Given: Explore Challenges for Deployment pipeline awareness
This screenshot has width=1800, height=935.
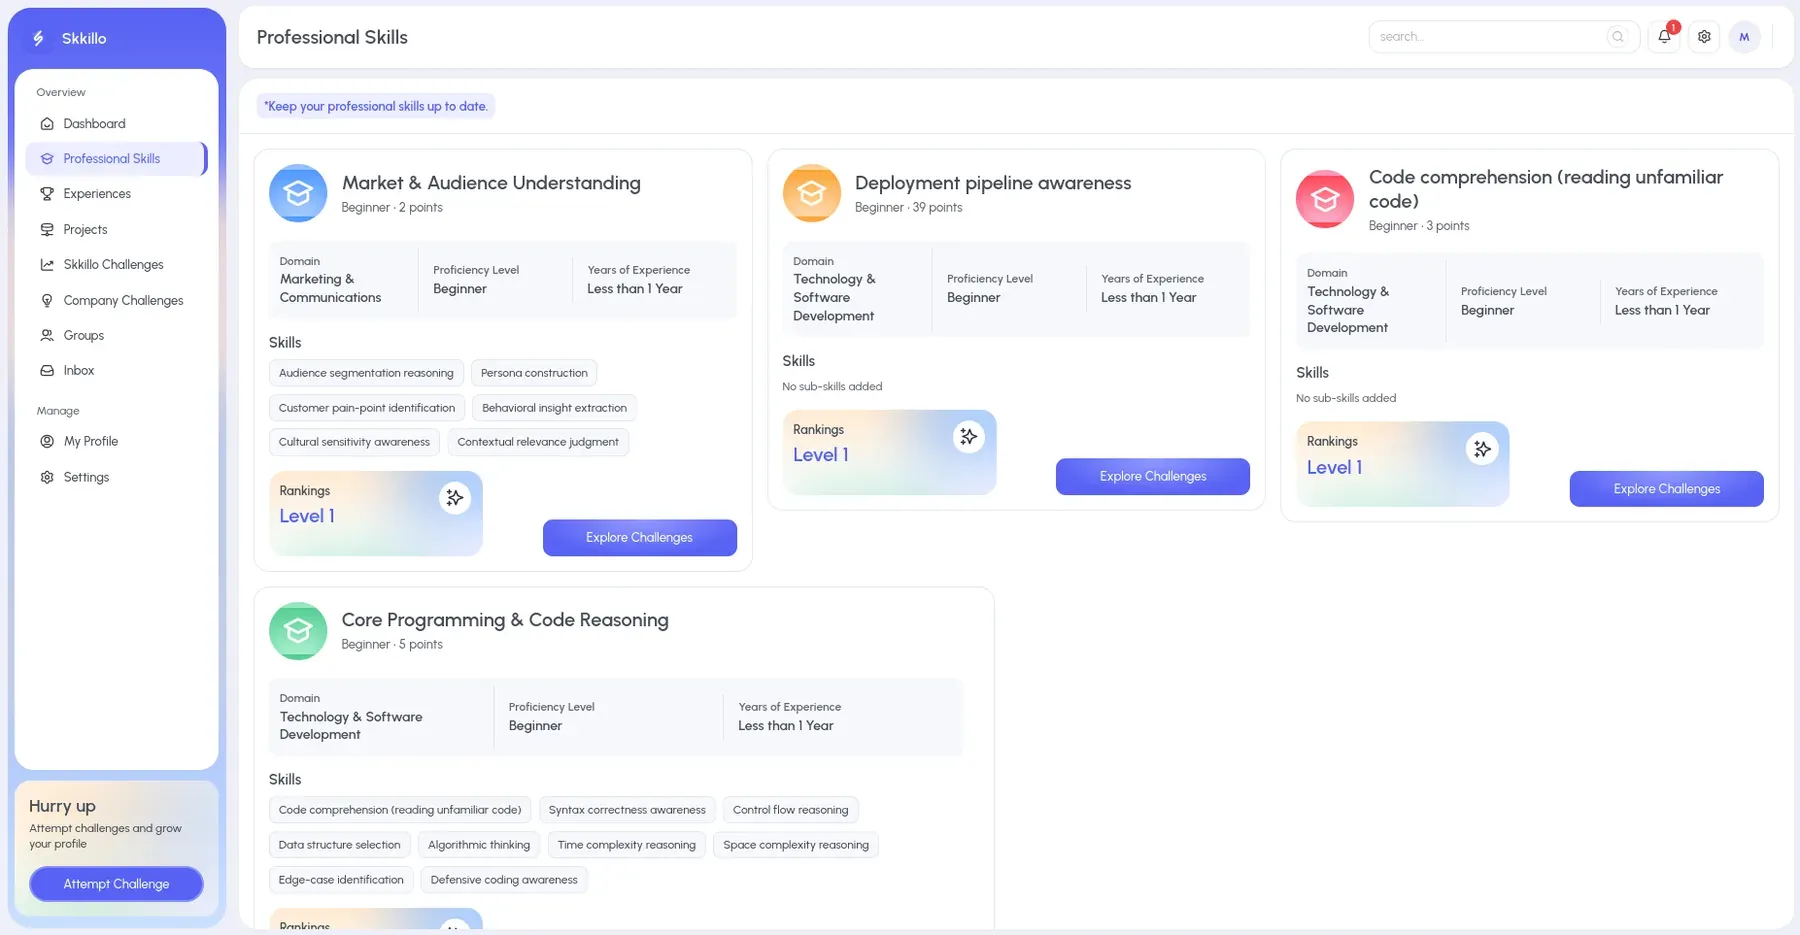Looking at the screenshot, I should pyautogui.click(x=1153, y=477).
